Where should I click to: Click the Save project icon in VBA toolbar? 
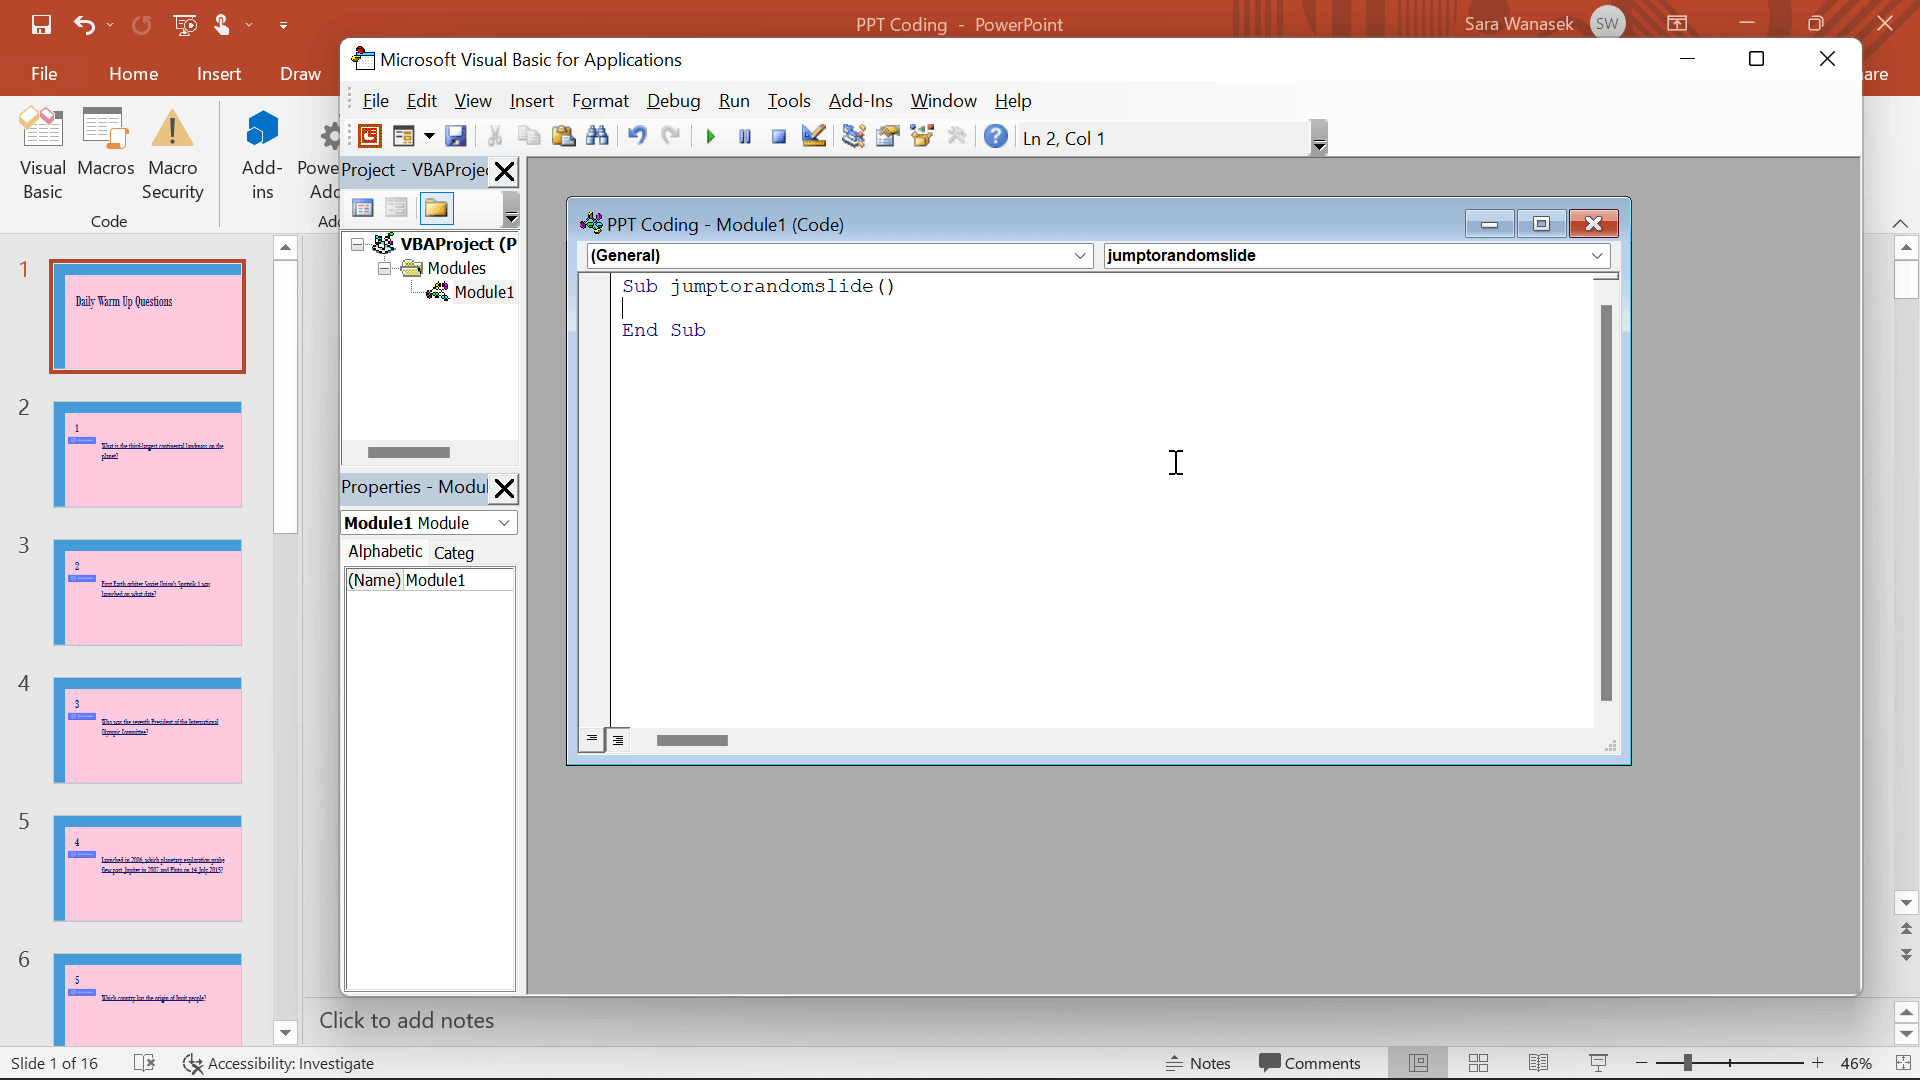click(455, 138)
